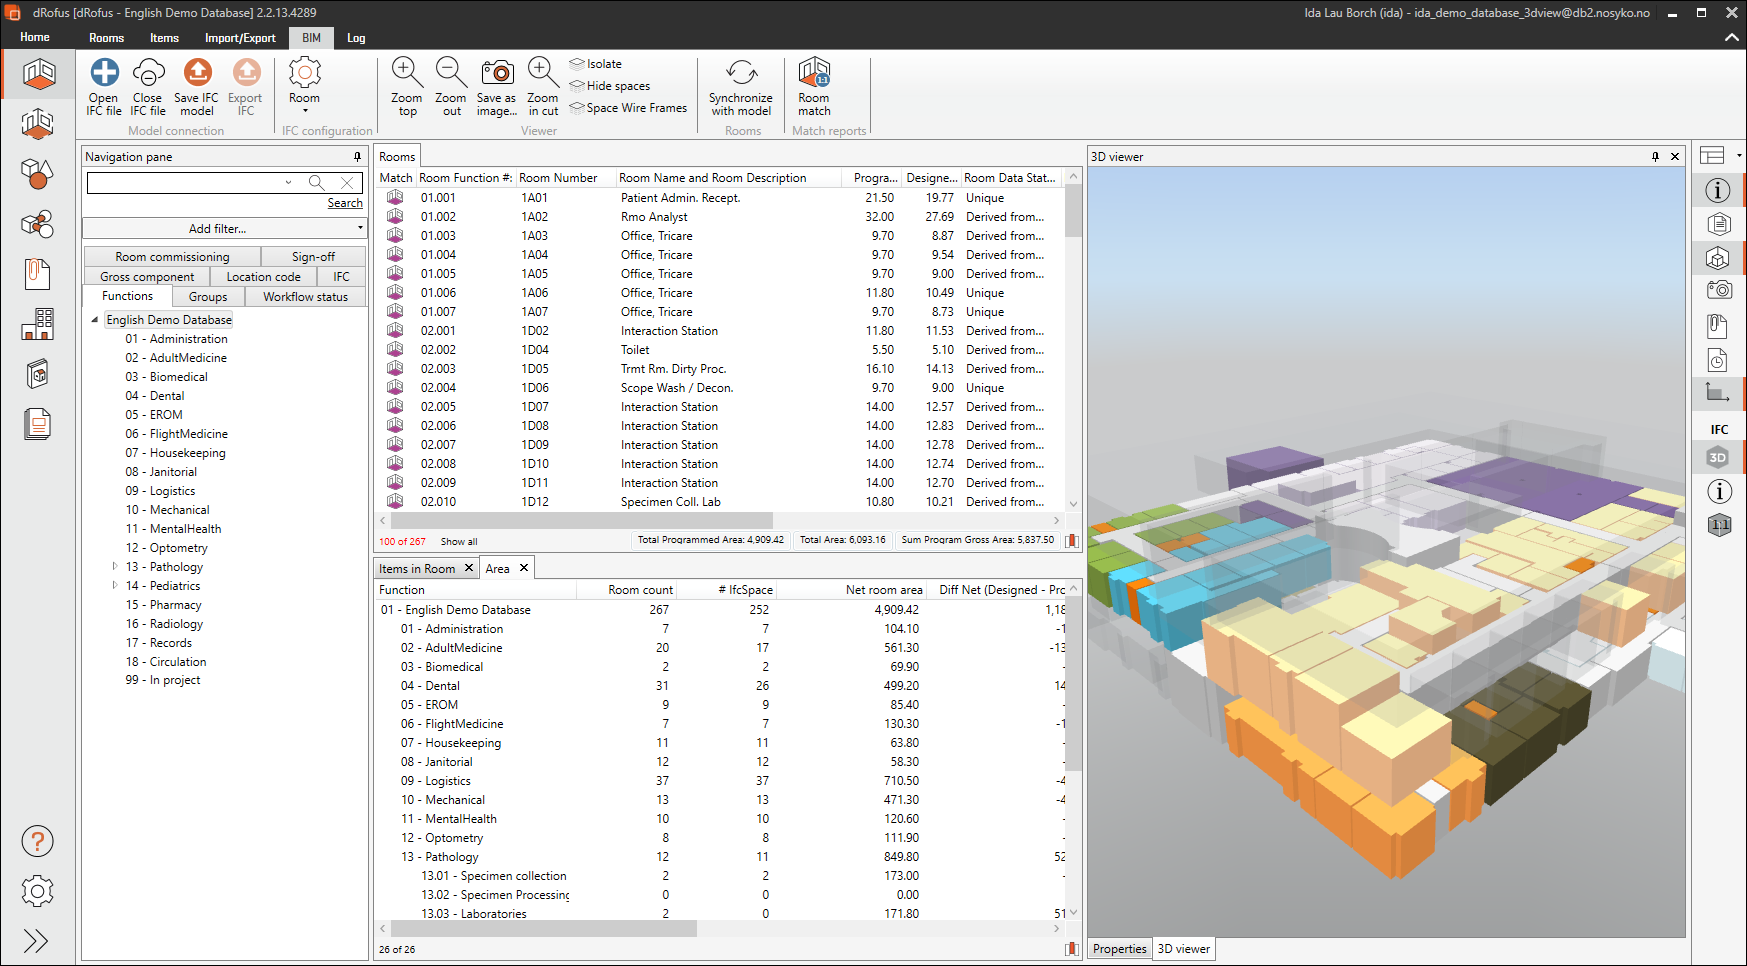Open Room match reports icon
Image resolution: width=1747 pixels, height=966 pixels.
[814, 73]
